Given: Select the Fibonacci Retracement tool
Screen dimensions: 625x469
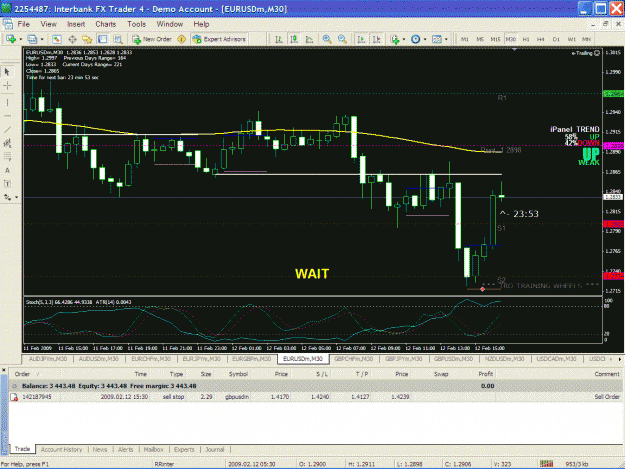Looking at the screenshot, I should point(7,157).
